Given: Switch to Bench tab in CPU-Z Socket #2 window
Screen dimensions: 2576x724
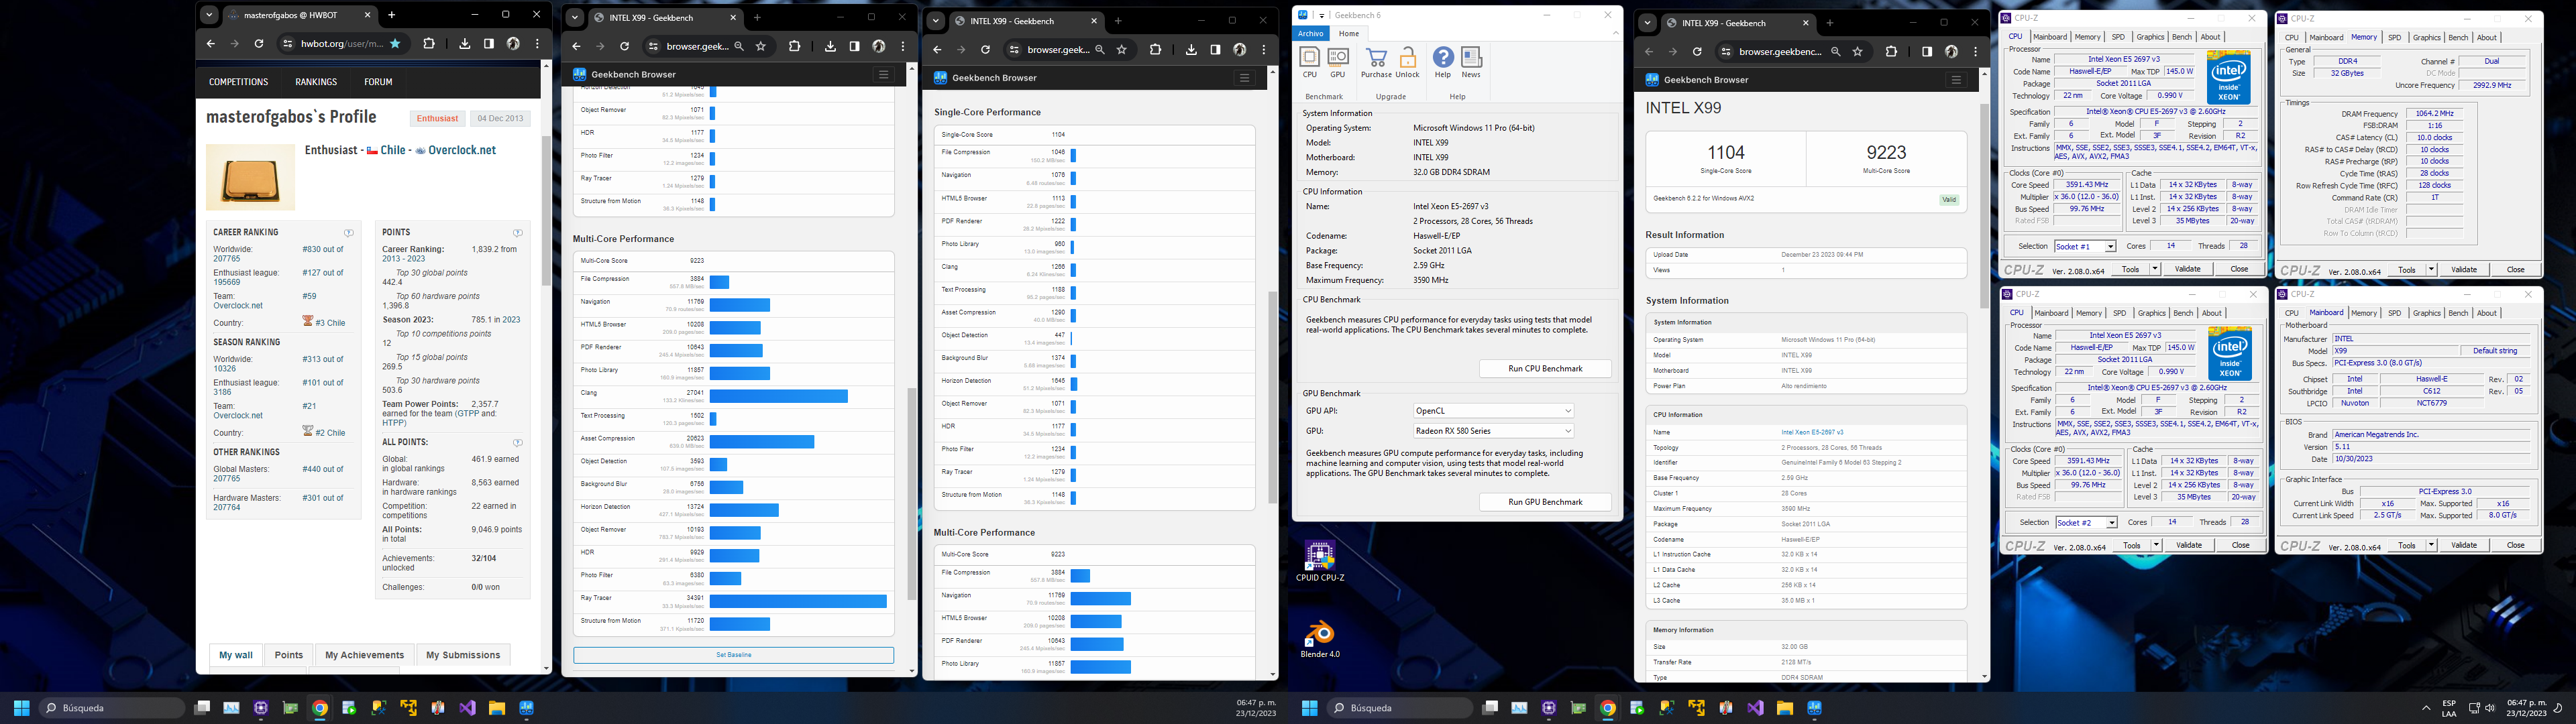Looking at the screenshot, I should pos(2183,313).
